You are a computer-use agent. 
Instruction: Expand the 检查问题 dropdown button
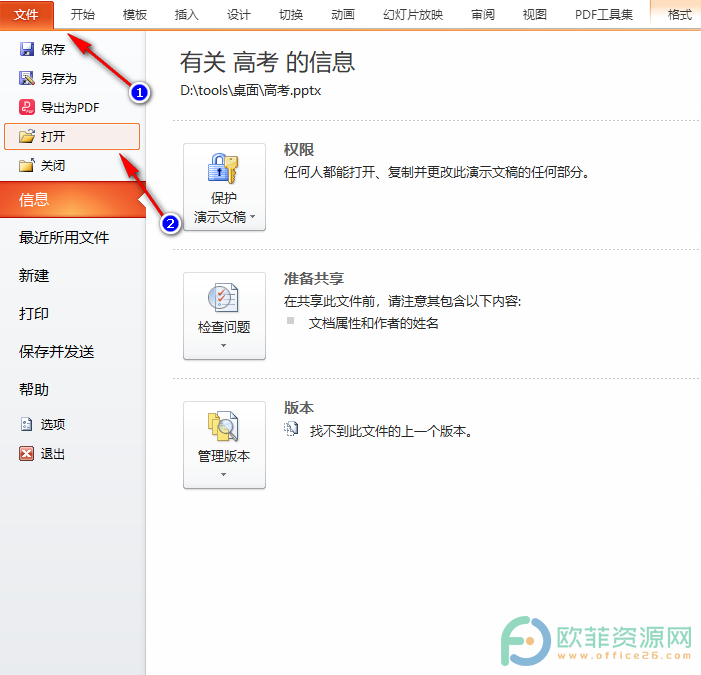224,316
